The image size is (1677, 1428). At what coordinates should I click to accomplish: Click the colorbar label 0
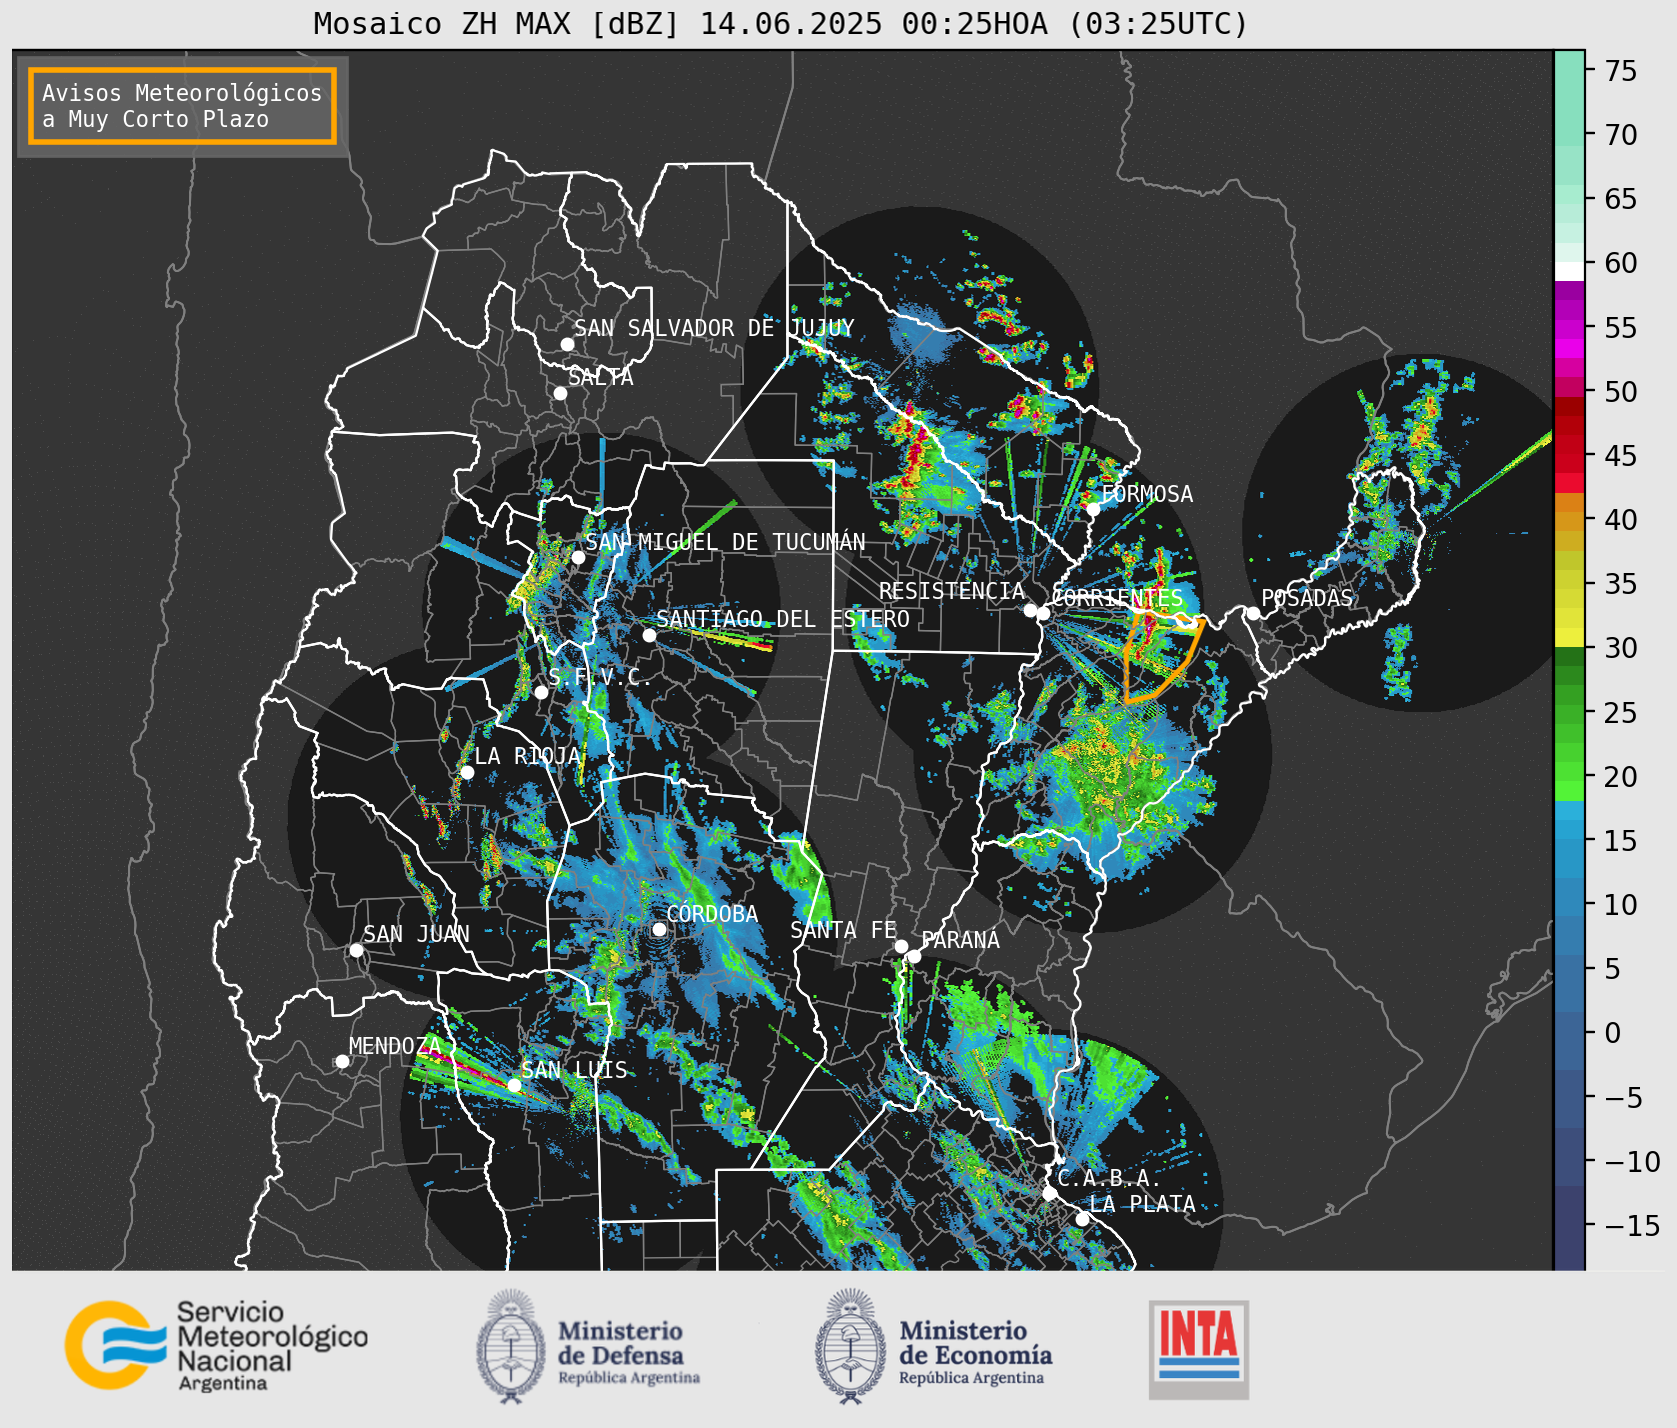1612,1033
